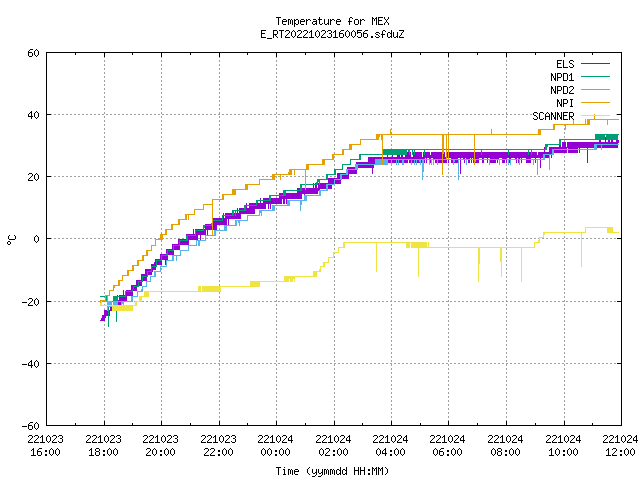Click the x-axis tick label 221024 02:00
This screenshot has width=640, height=480.
pos(334,446)
